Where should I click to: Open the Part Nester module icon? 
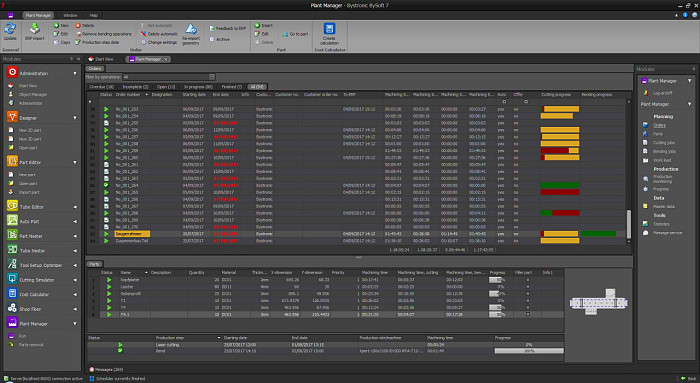[12, 235]
